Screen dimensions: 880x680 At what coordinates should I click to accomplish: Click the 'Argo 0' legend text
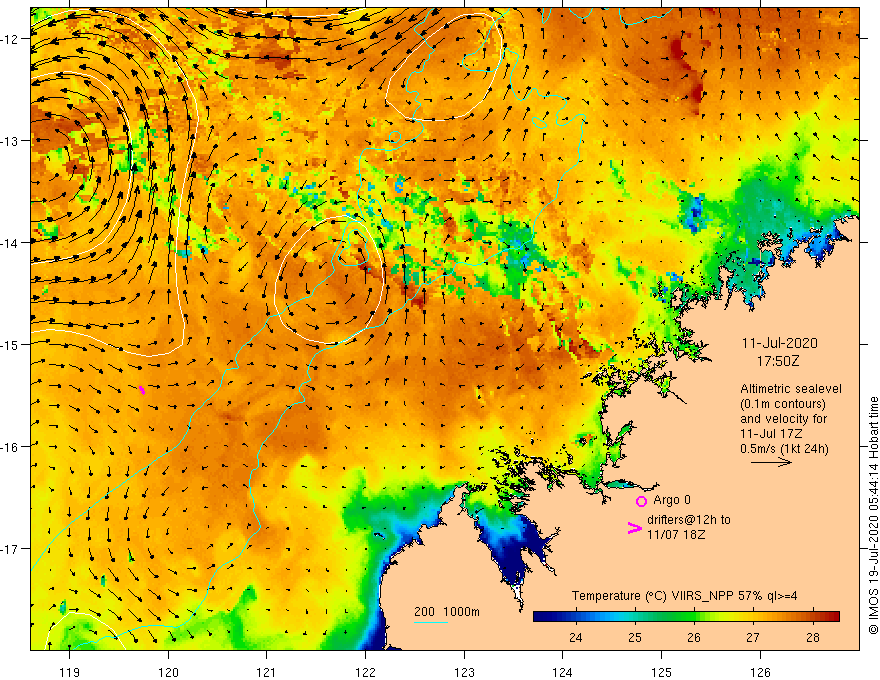(x=672, y=500)
